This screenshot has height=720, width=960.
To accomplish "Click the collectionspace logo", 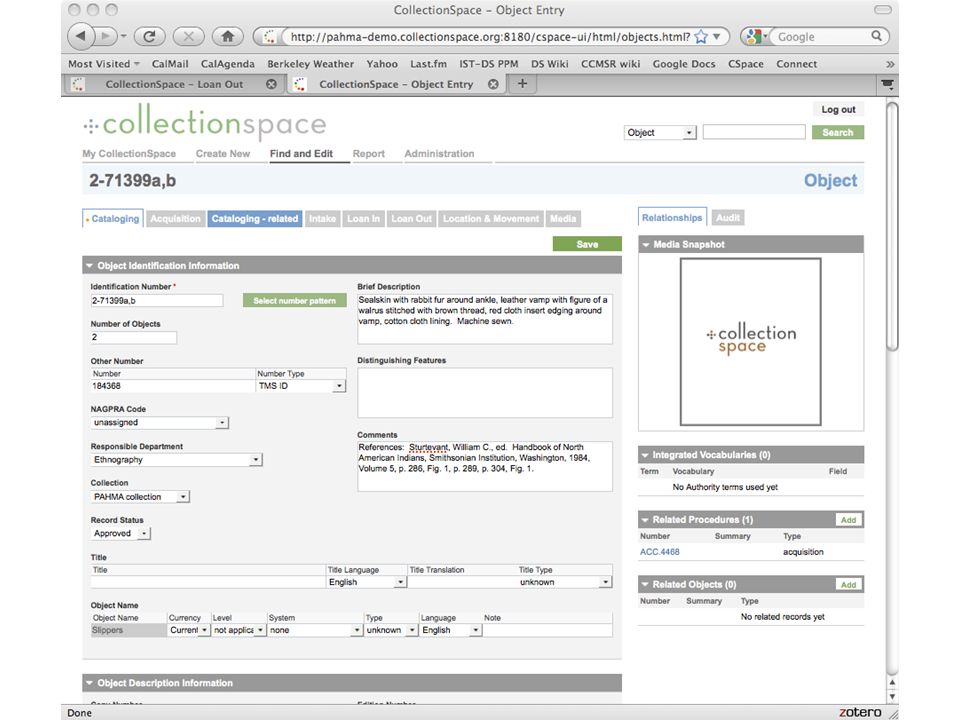I will pyautogui.click(x=205, y=122).
